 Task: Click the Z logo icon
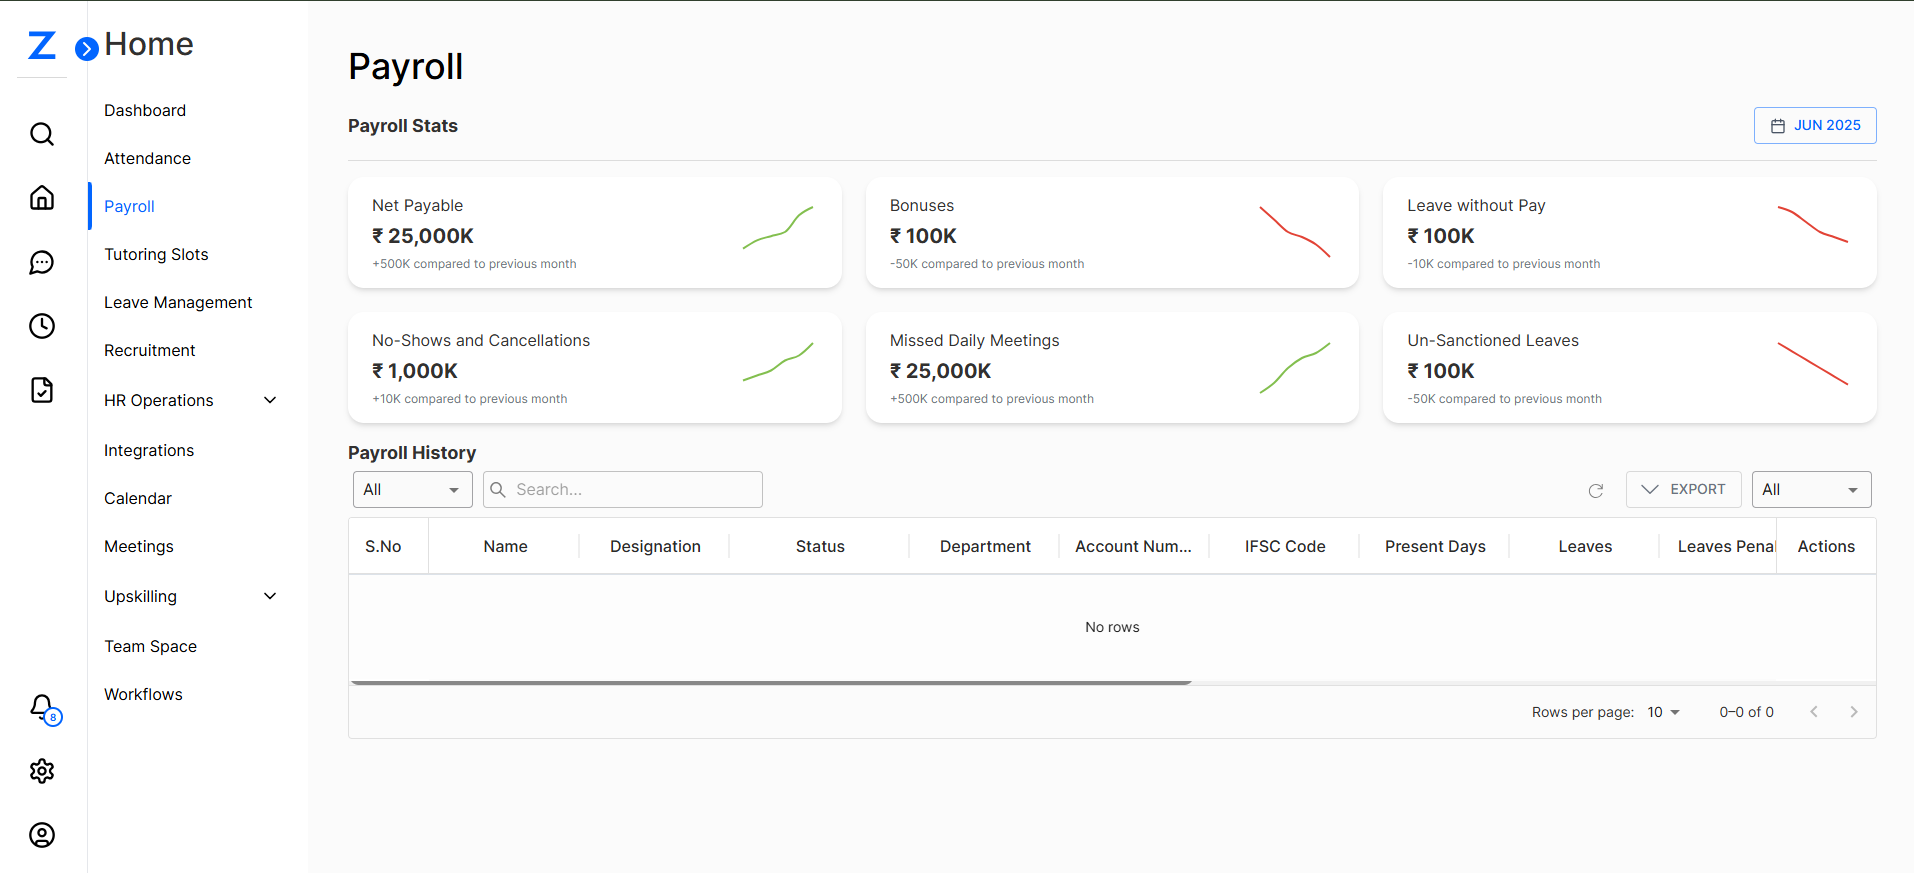[42, 45]
